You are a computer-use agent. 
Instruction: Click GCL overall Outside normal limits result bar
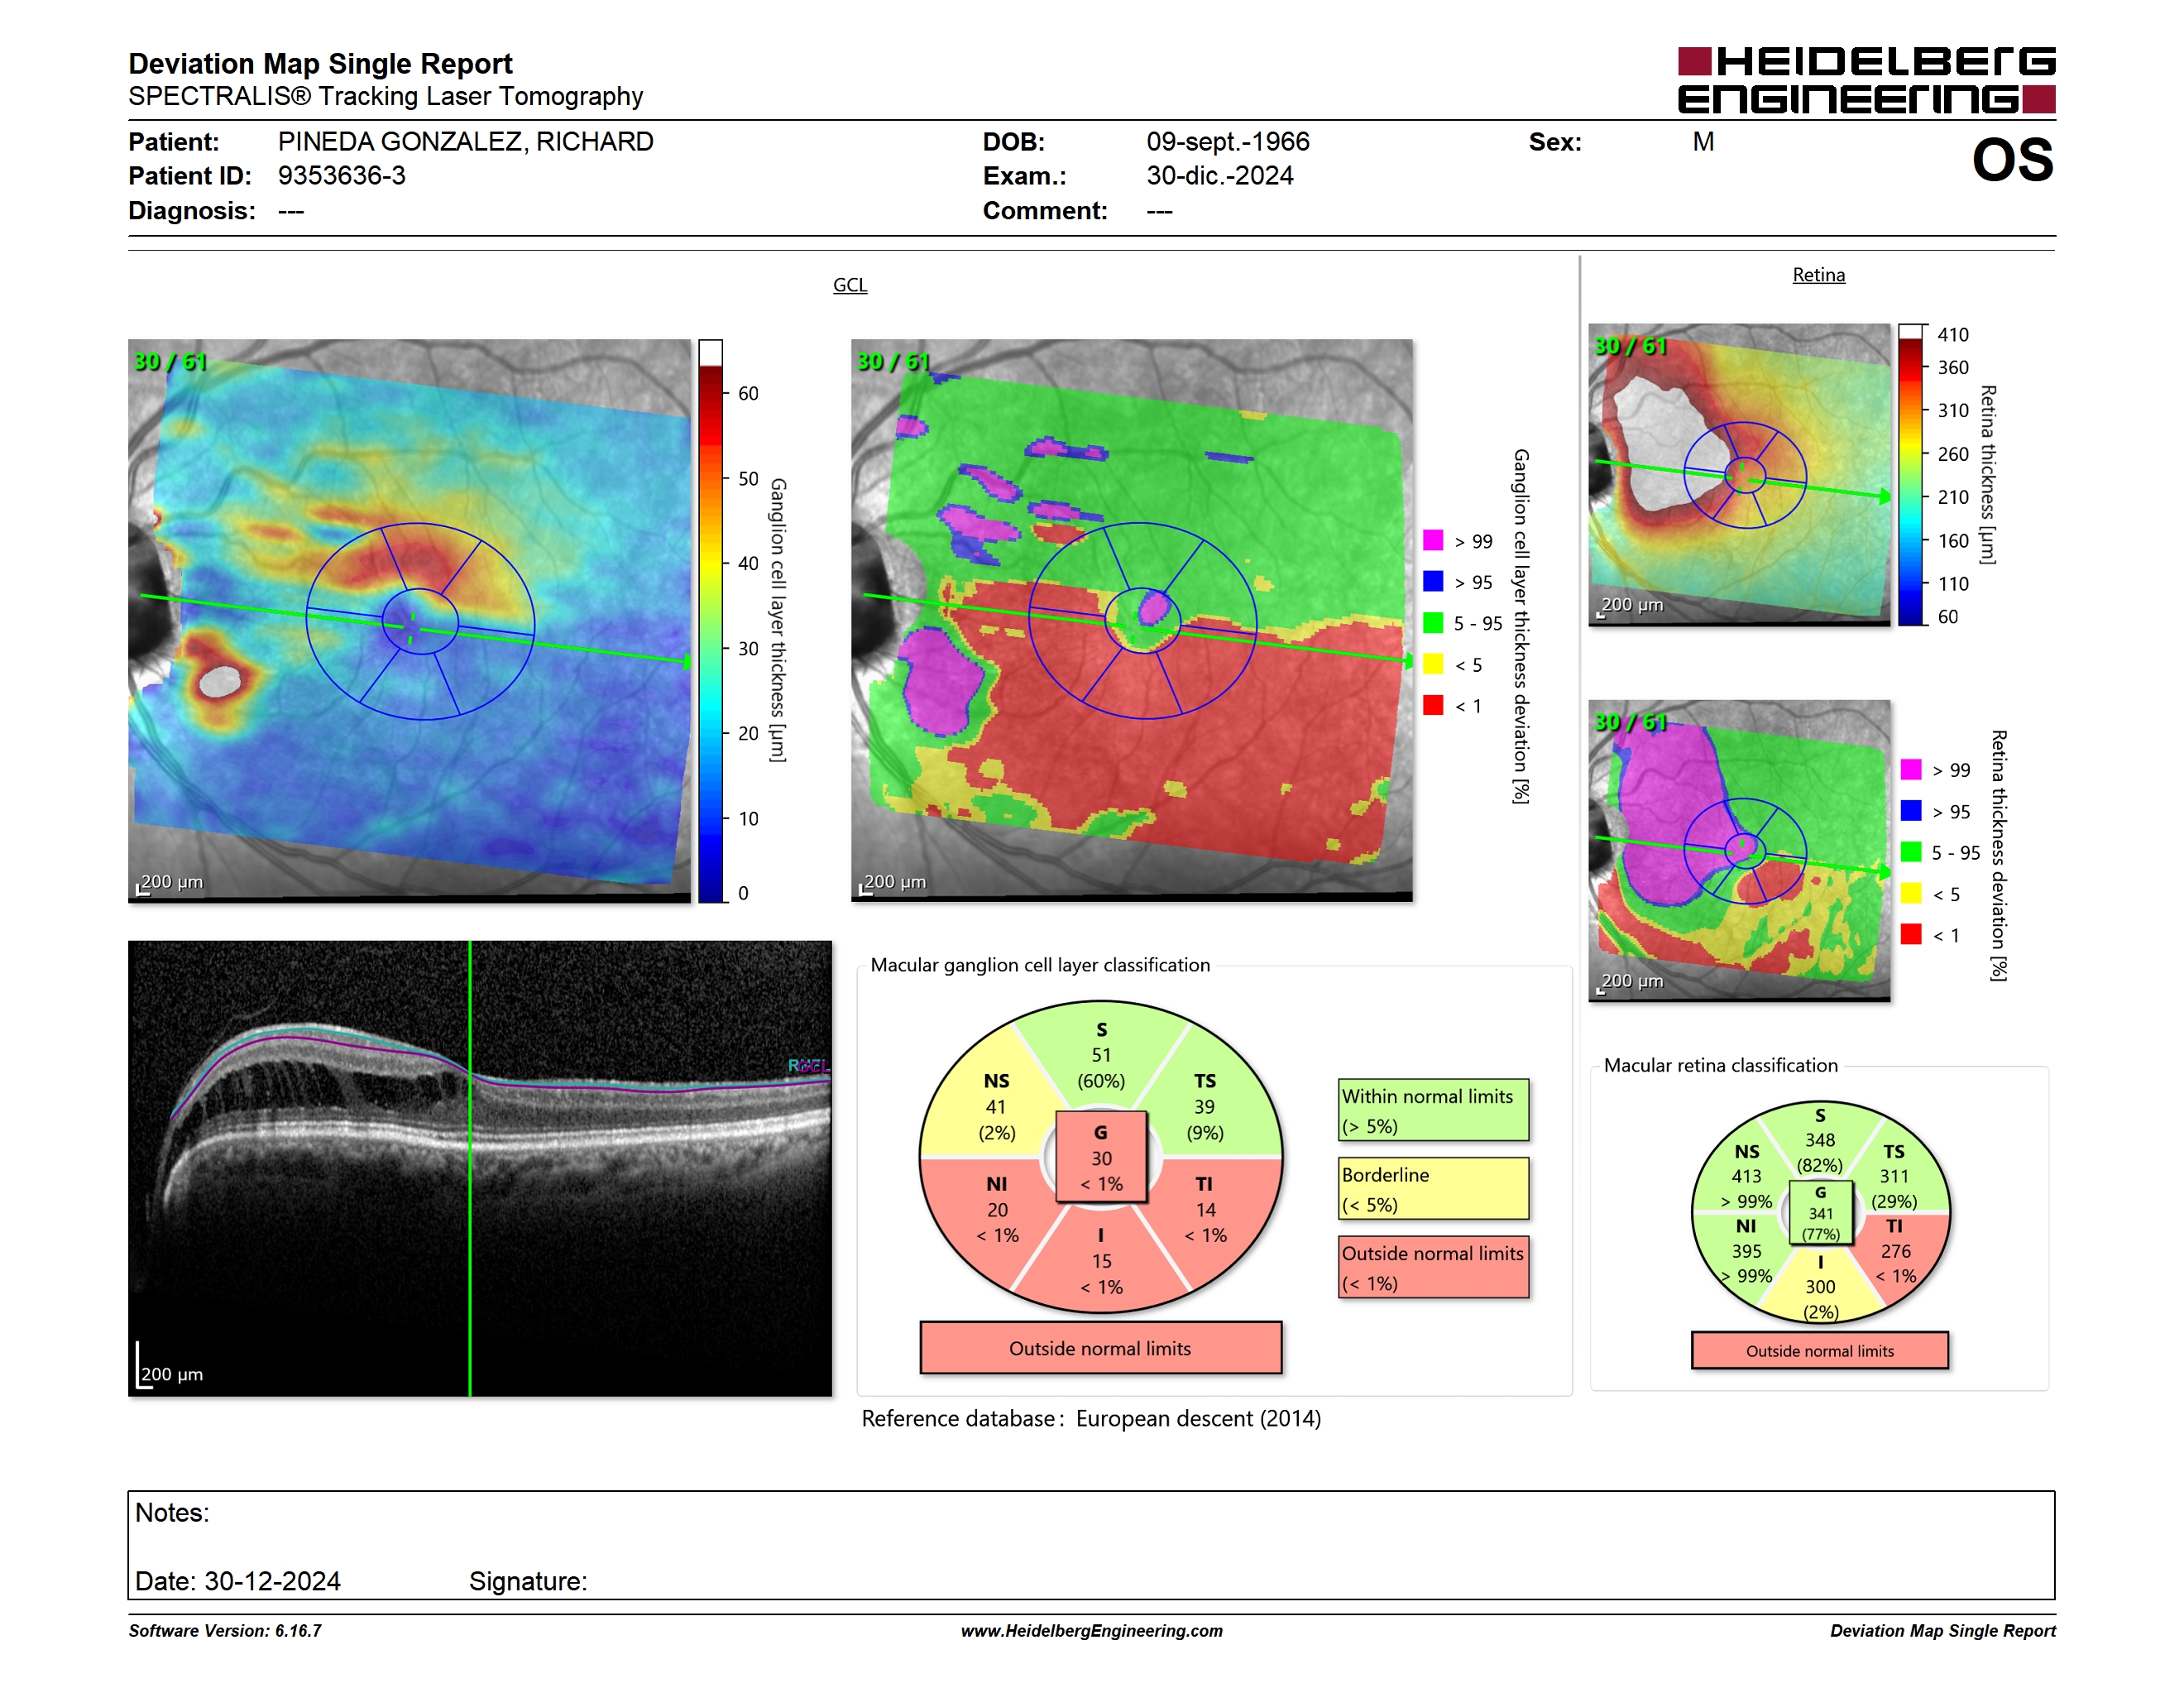click(1100, 1348)
